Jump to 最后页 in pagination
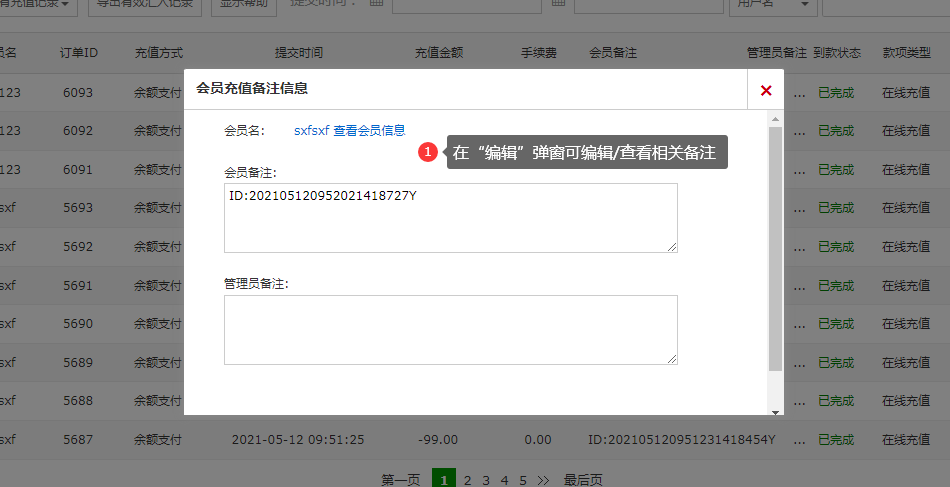The image size is (950, 487). (583, 480)
